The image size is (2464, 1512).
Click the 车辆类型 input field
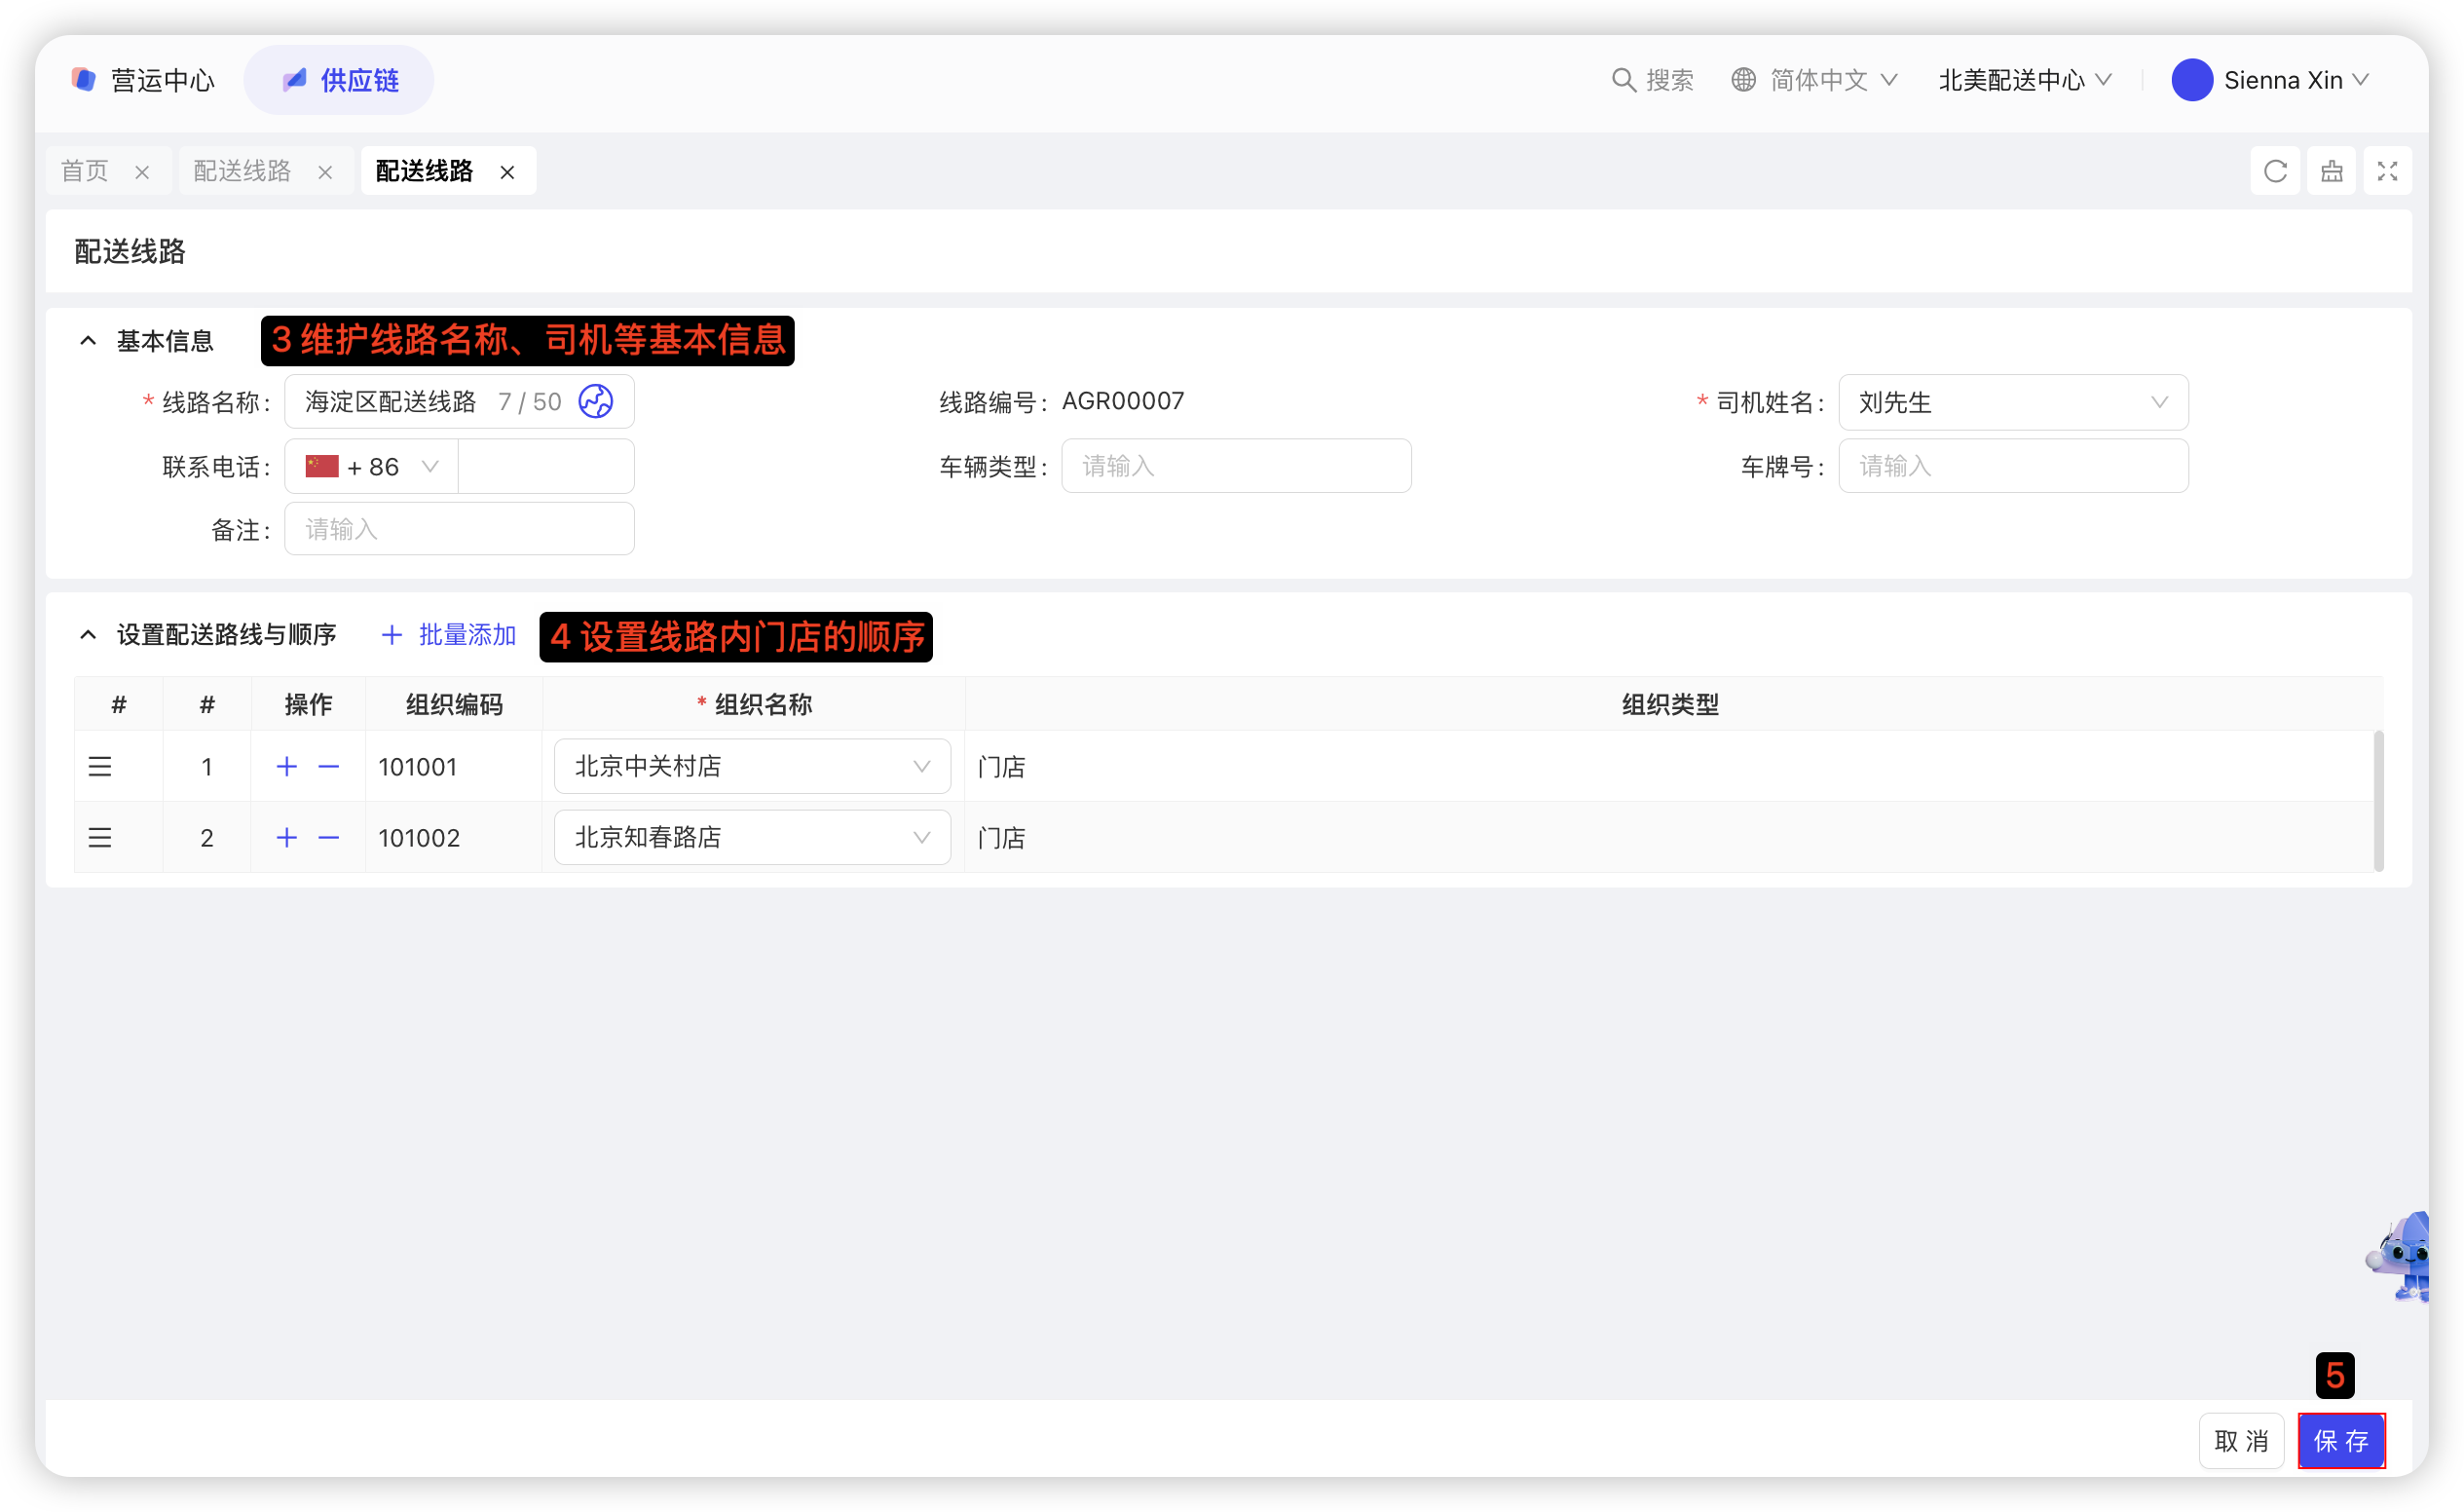[x=1236, y=467]
